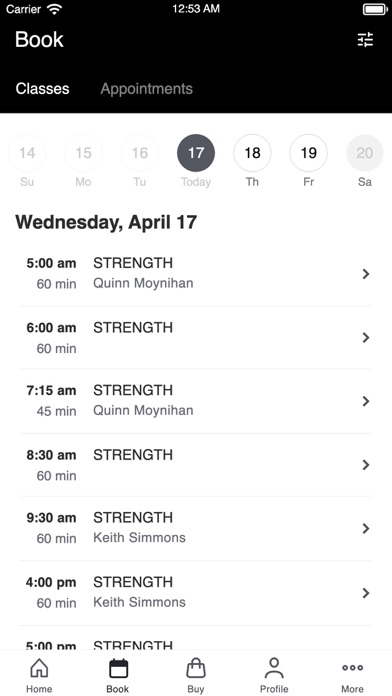
Task: Go to Home in bottom bar
Action: pos(39,675)
